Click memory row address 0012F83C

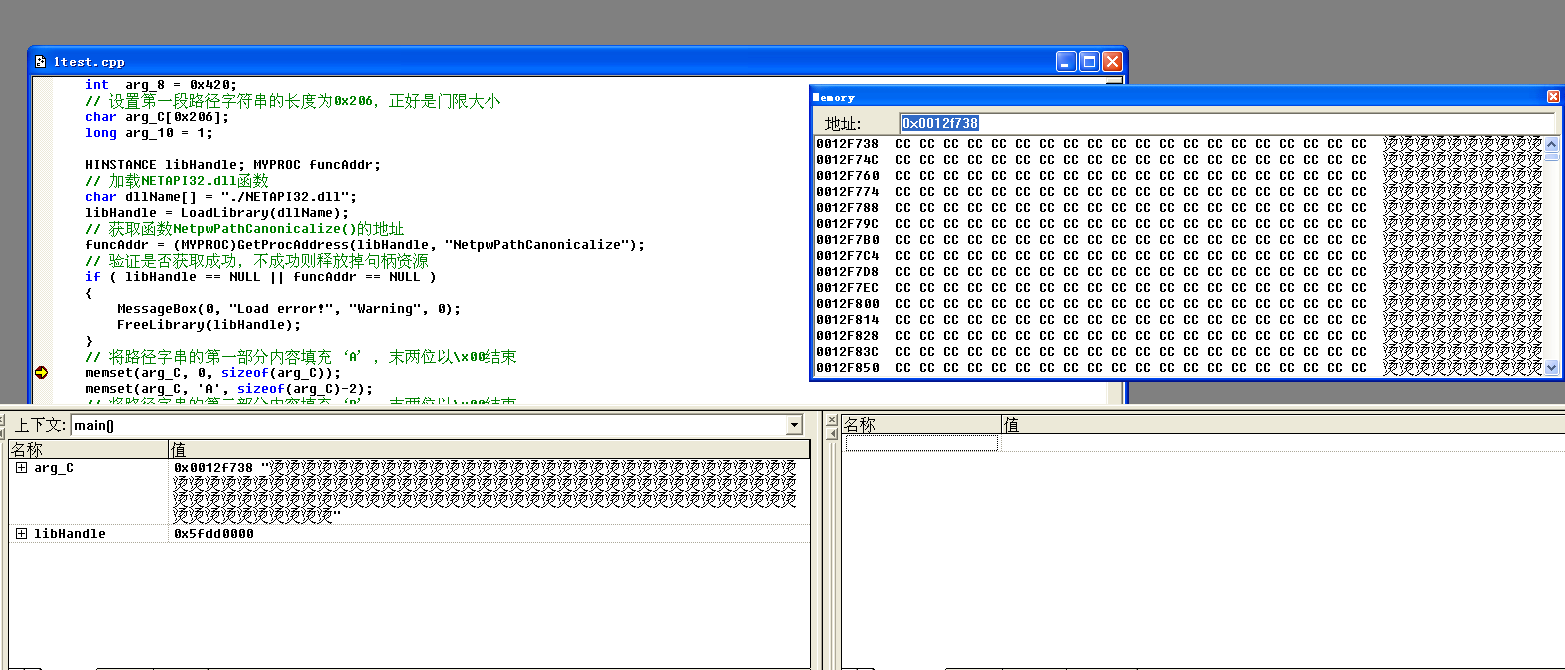[848, 352]
